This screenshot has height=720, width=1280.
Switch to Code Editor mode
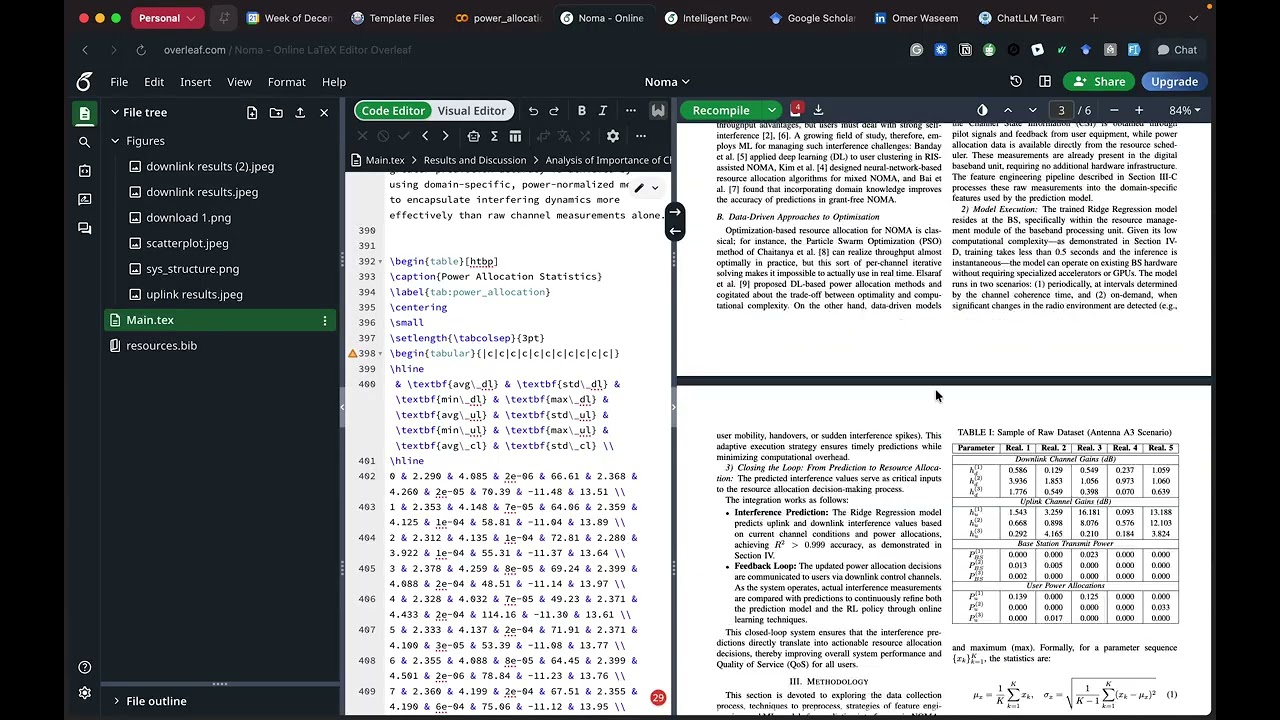[x=393, y=111]
